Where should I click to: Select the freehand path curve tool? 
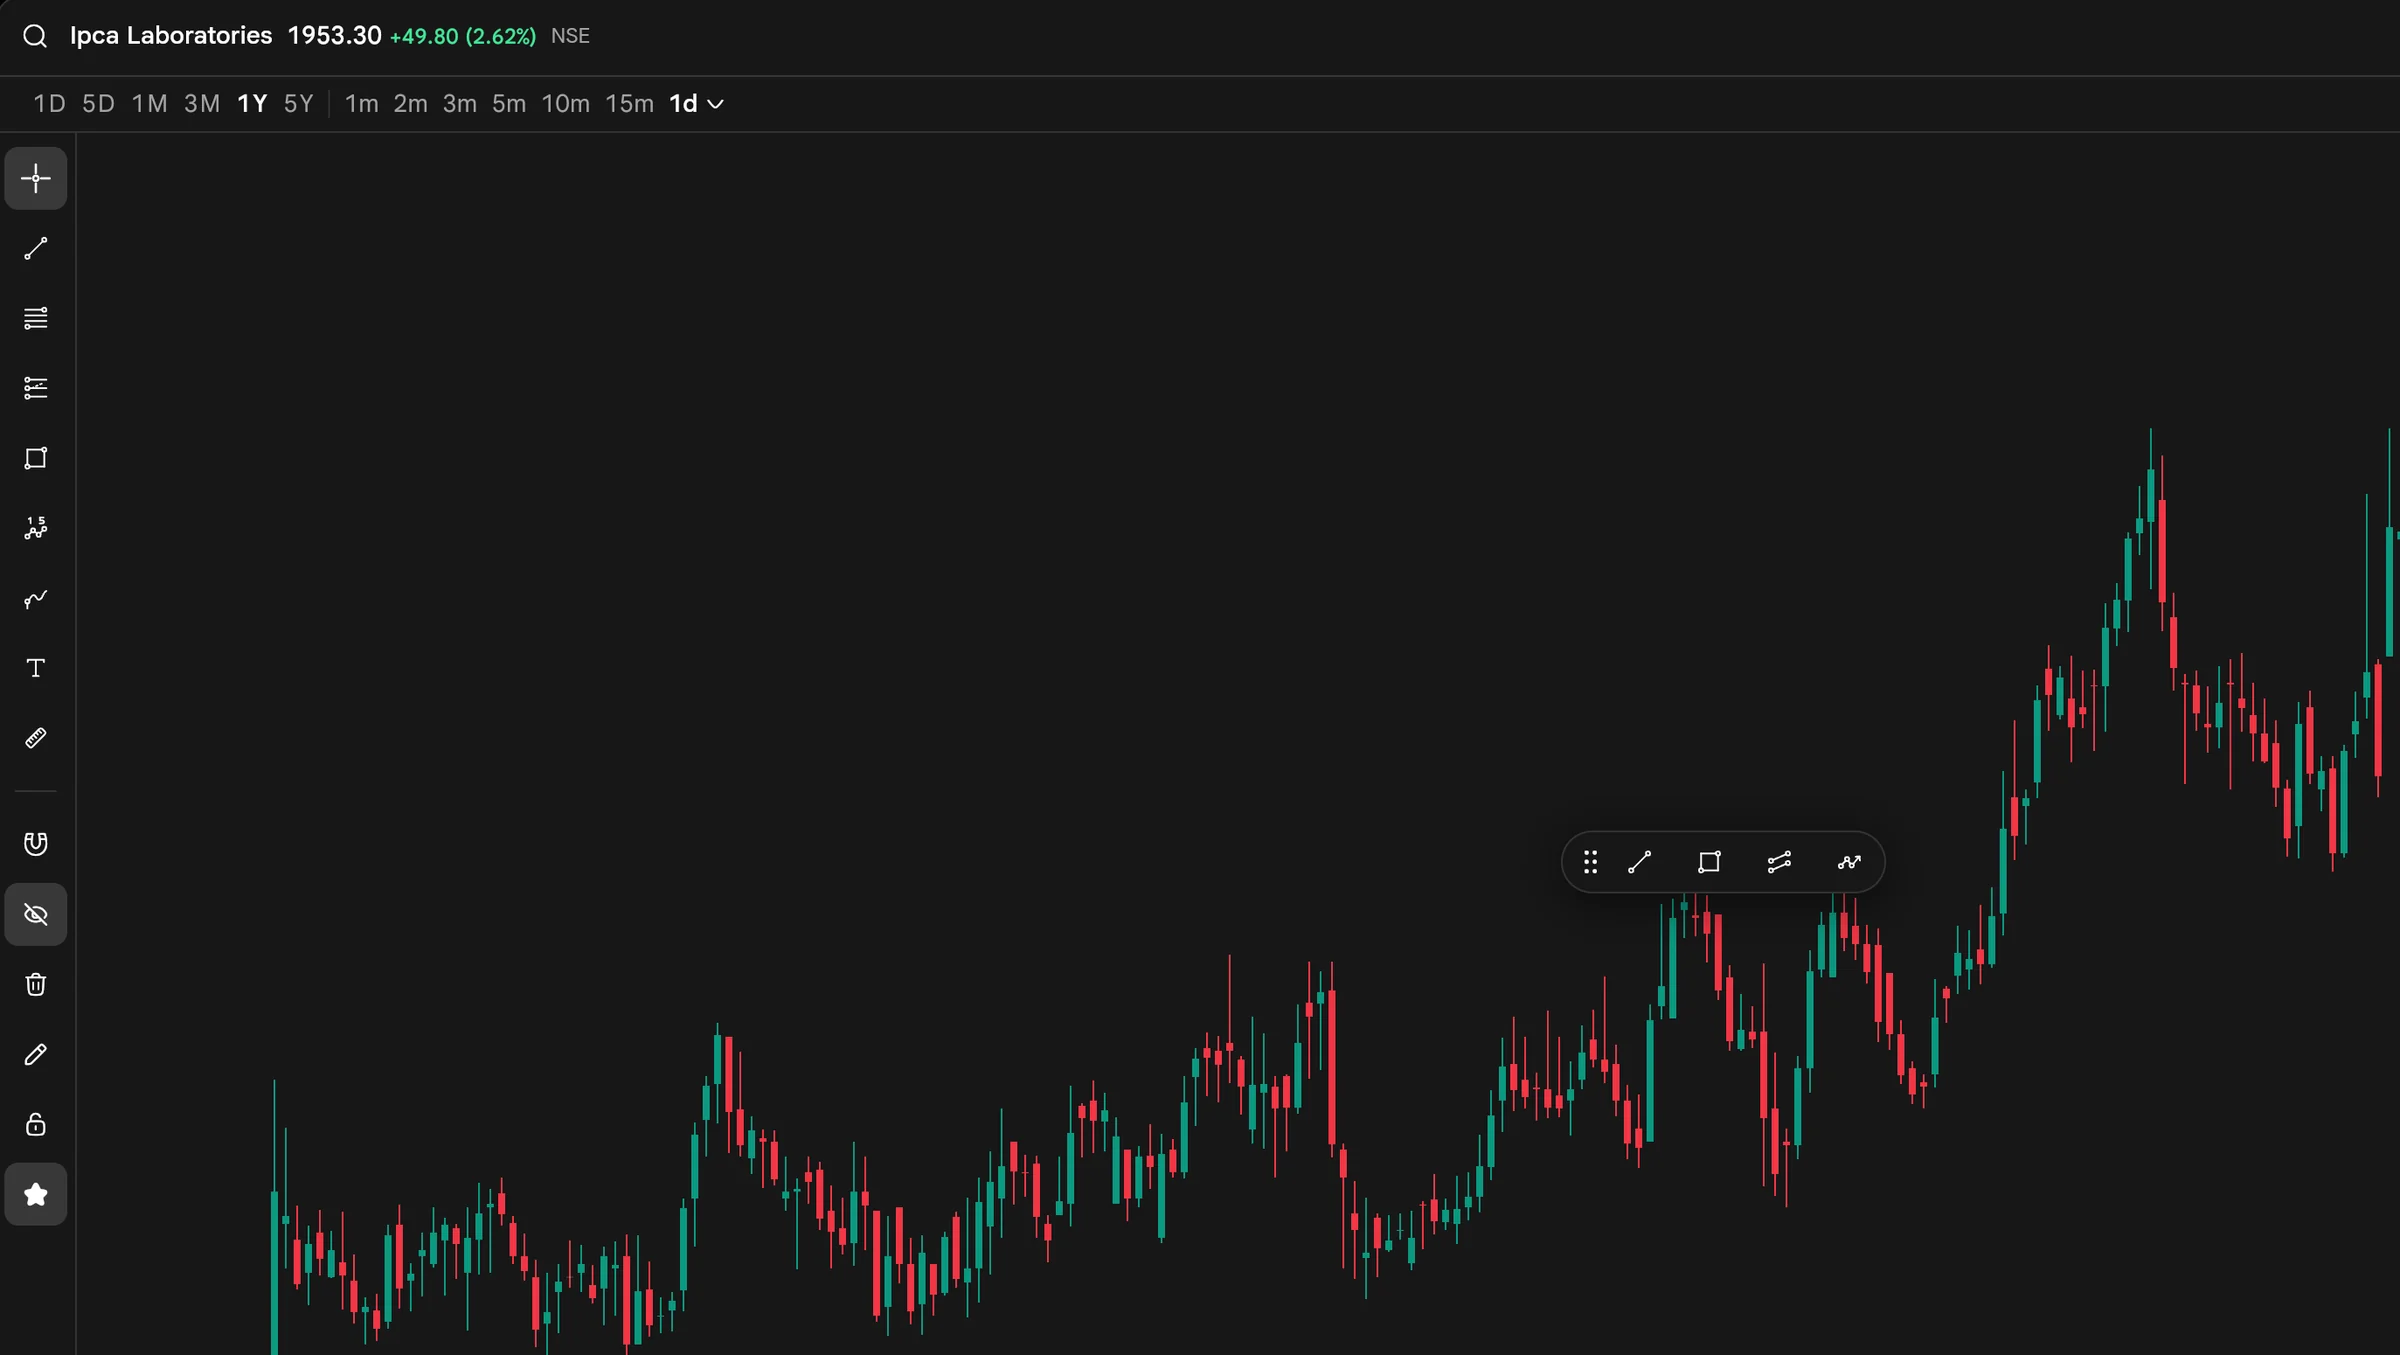(x=36, y=598)
